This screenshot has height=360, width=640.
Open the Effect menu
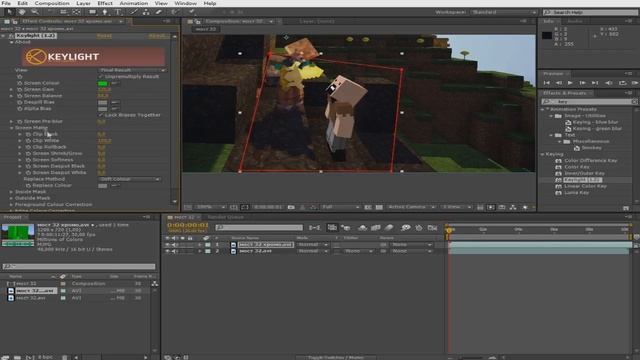pyautogui.click(x=105, y=3)
